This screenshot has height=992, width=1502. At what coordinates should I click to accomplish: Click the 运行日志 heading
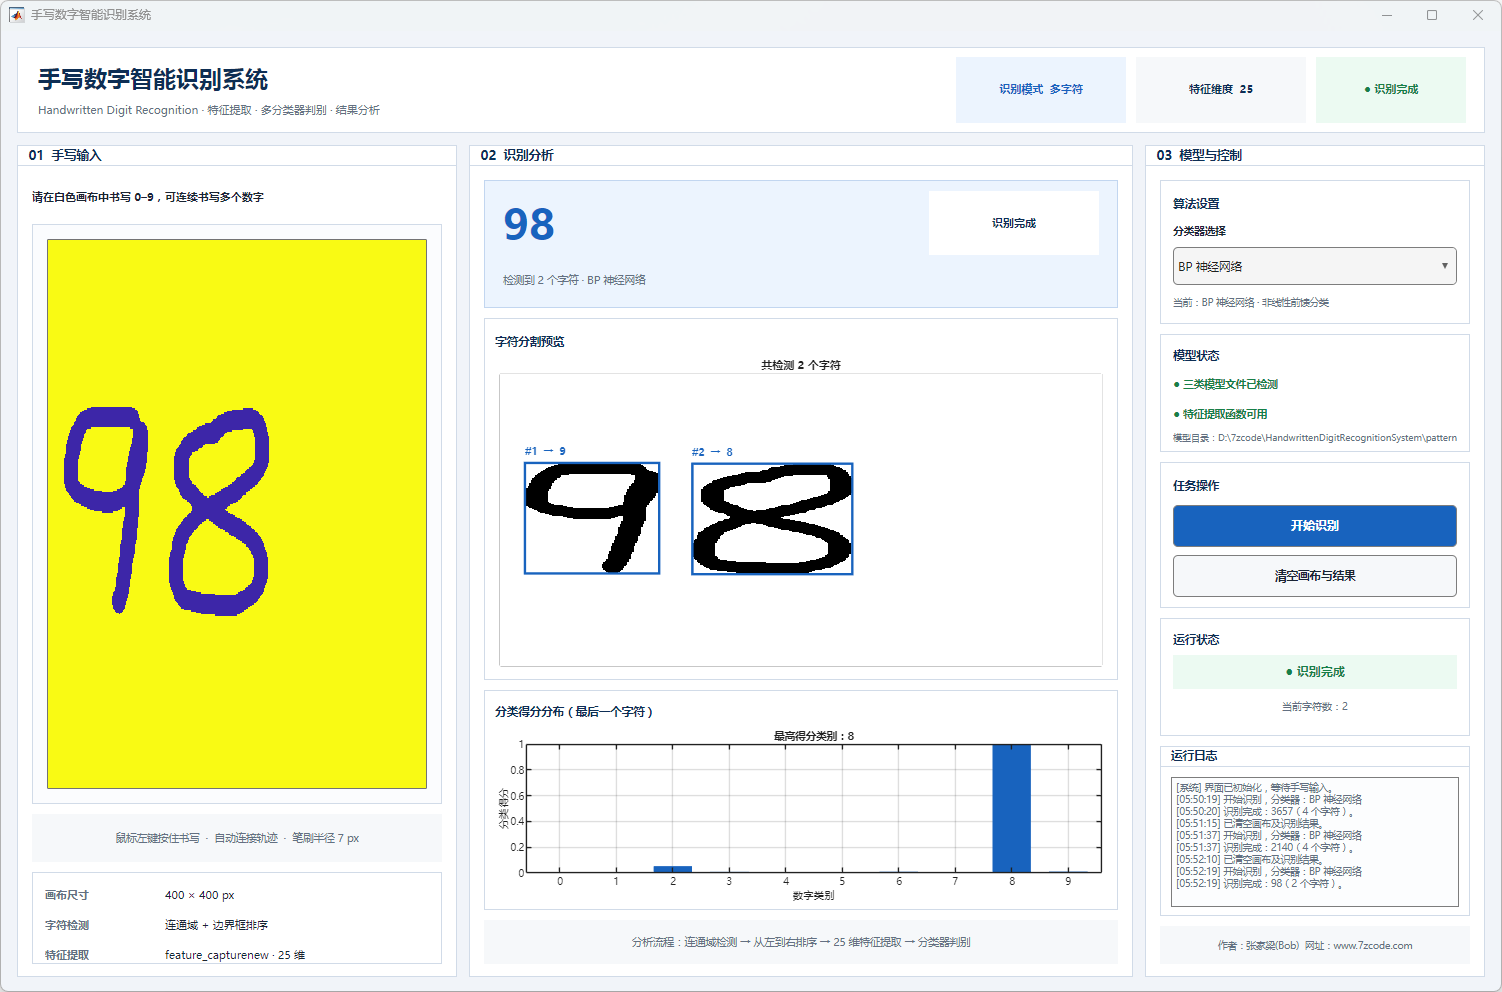[x=1194, y=756]
